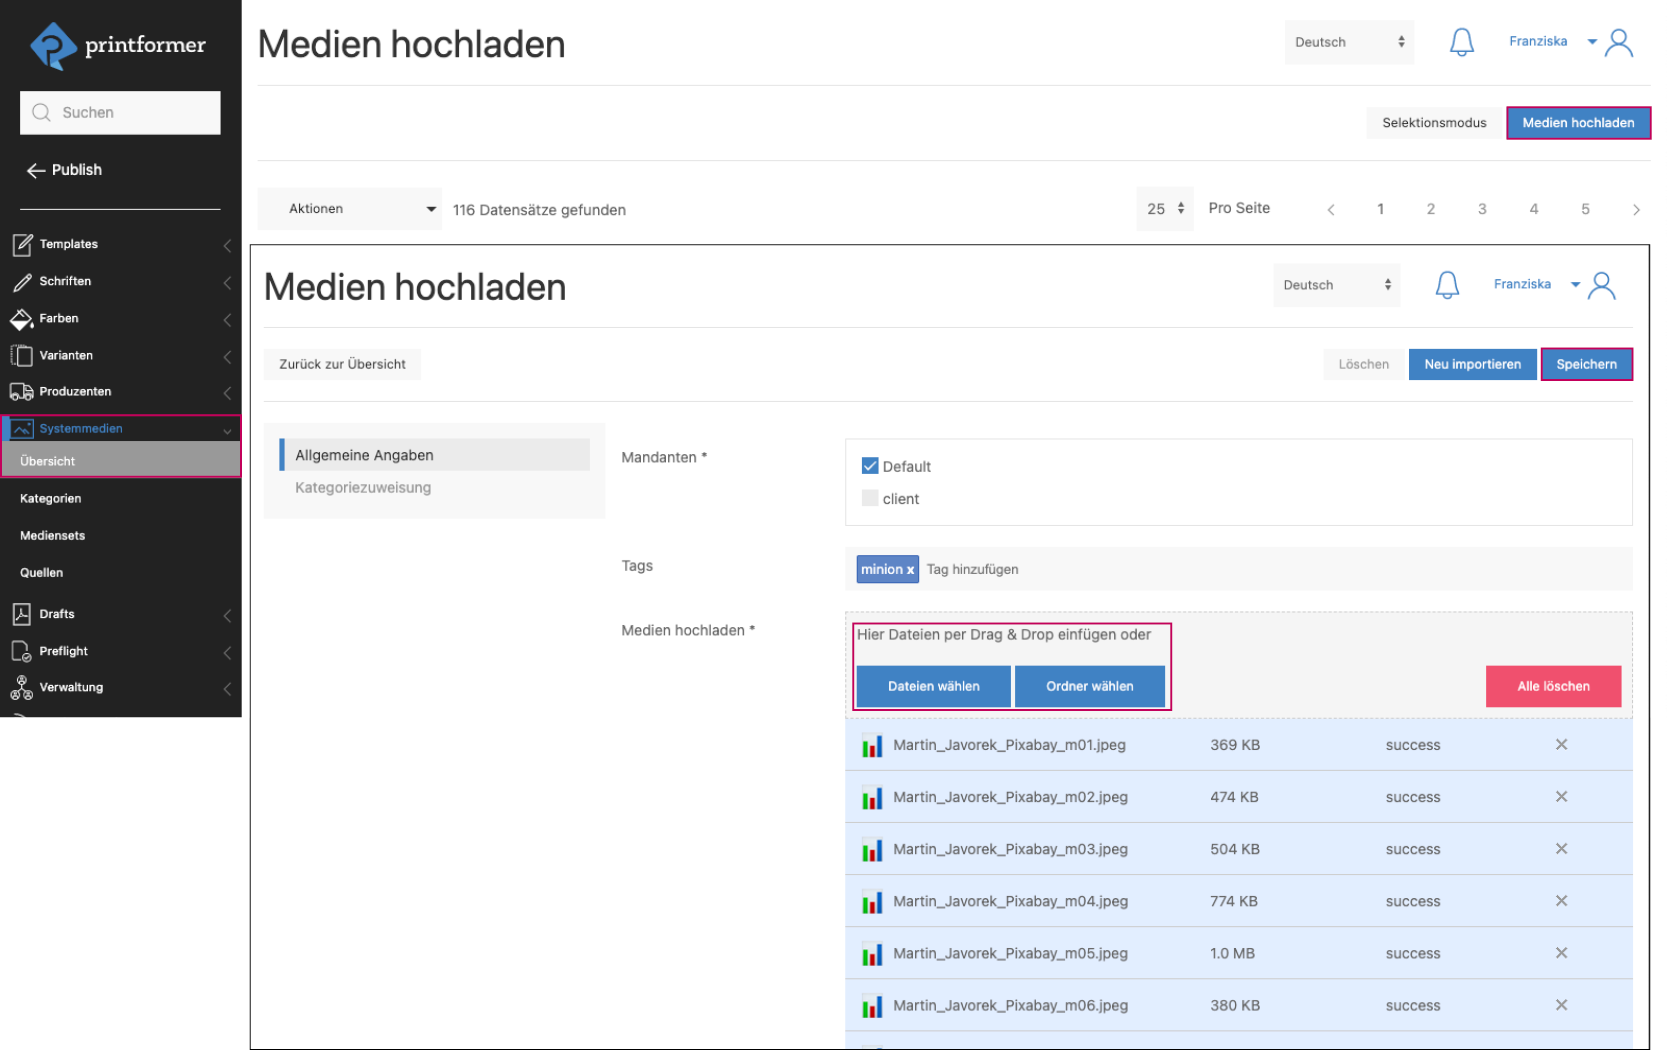This screenshot has width=1667, height=1063.
Task: Click the Preflight document icon
Action: (x=22, y=652)
